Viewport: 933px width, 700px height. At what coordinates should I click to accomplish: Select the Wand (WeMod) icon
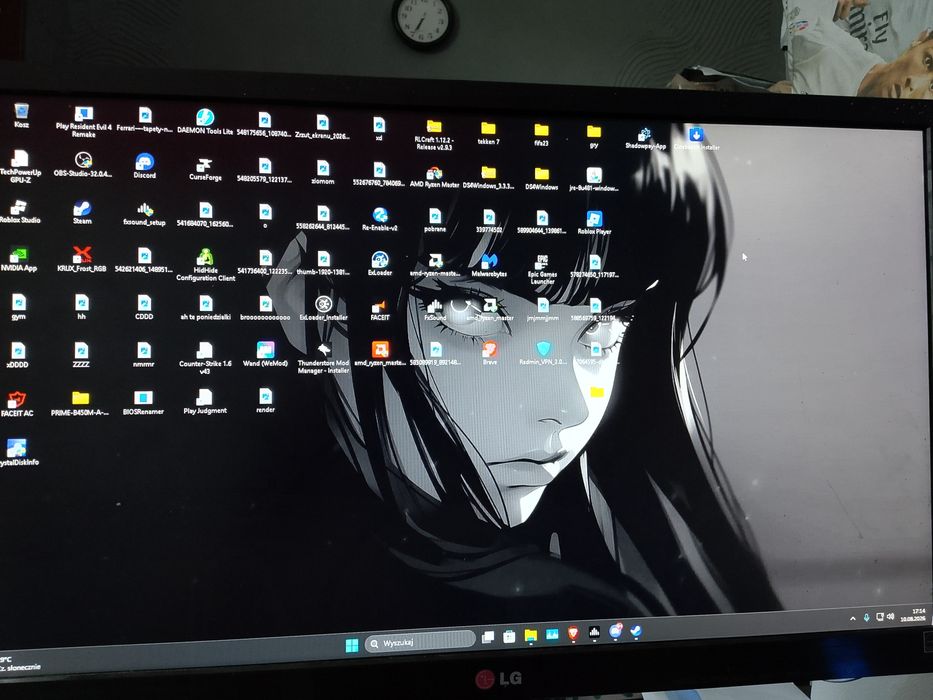(265, 354)
